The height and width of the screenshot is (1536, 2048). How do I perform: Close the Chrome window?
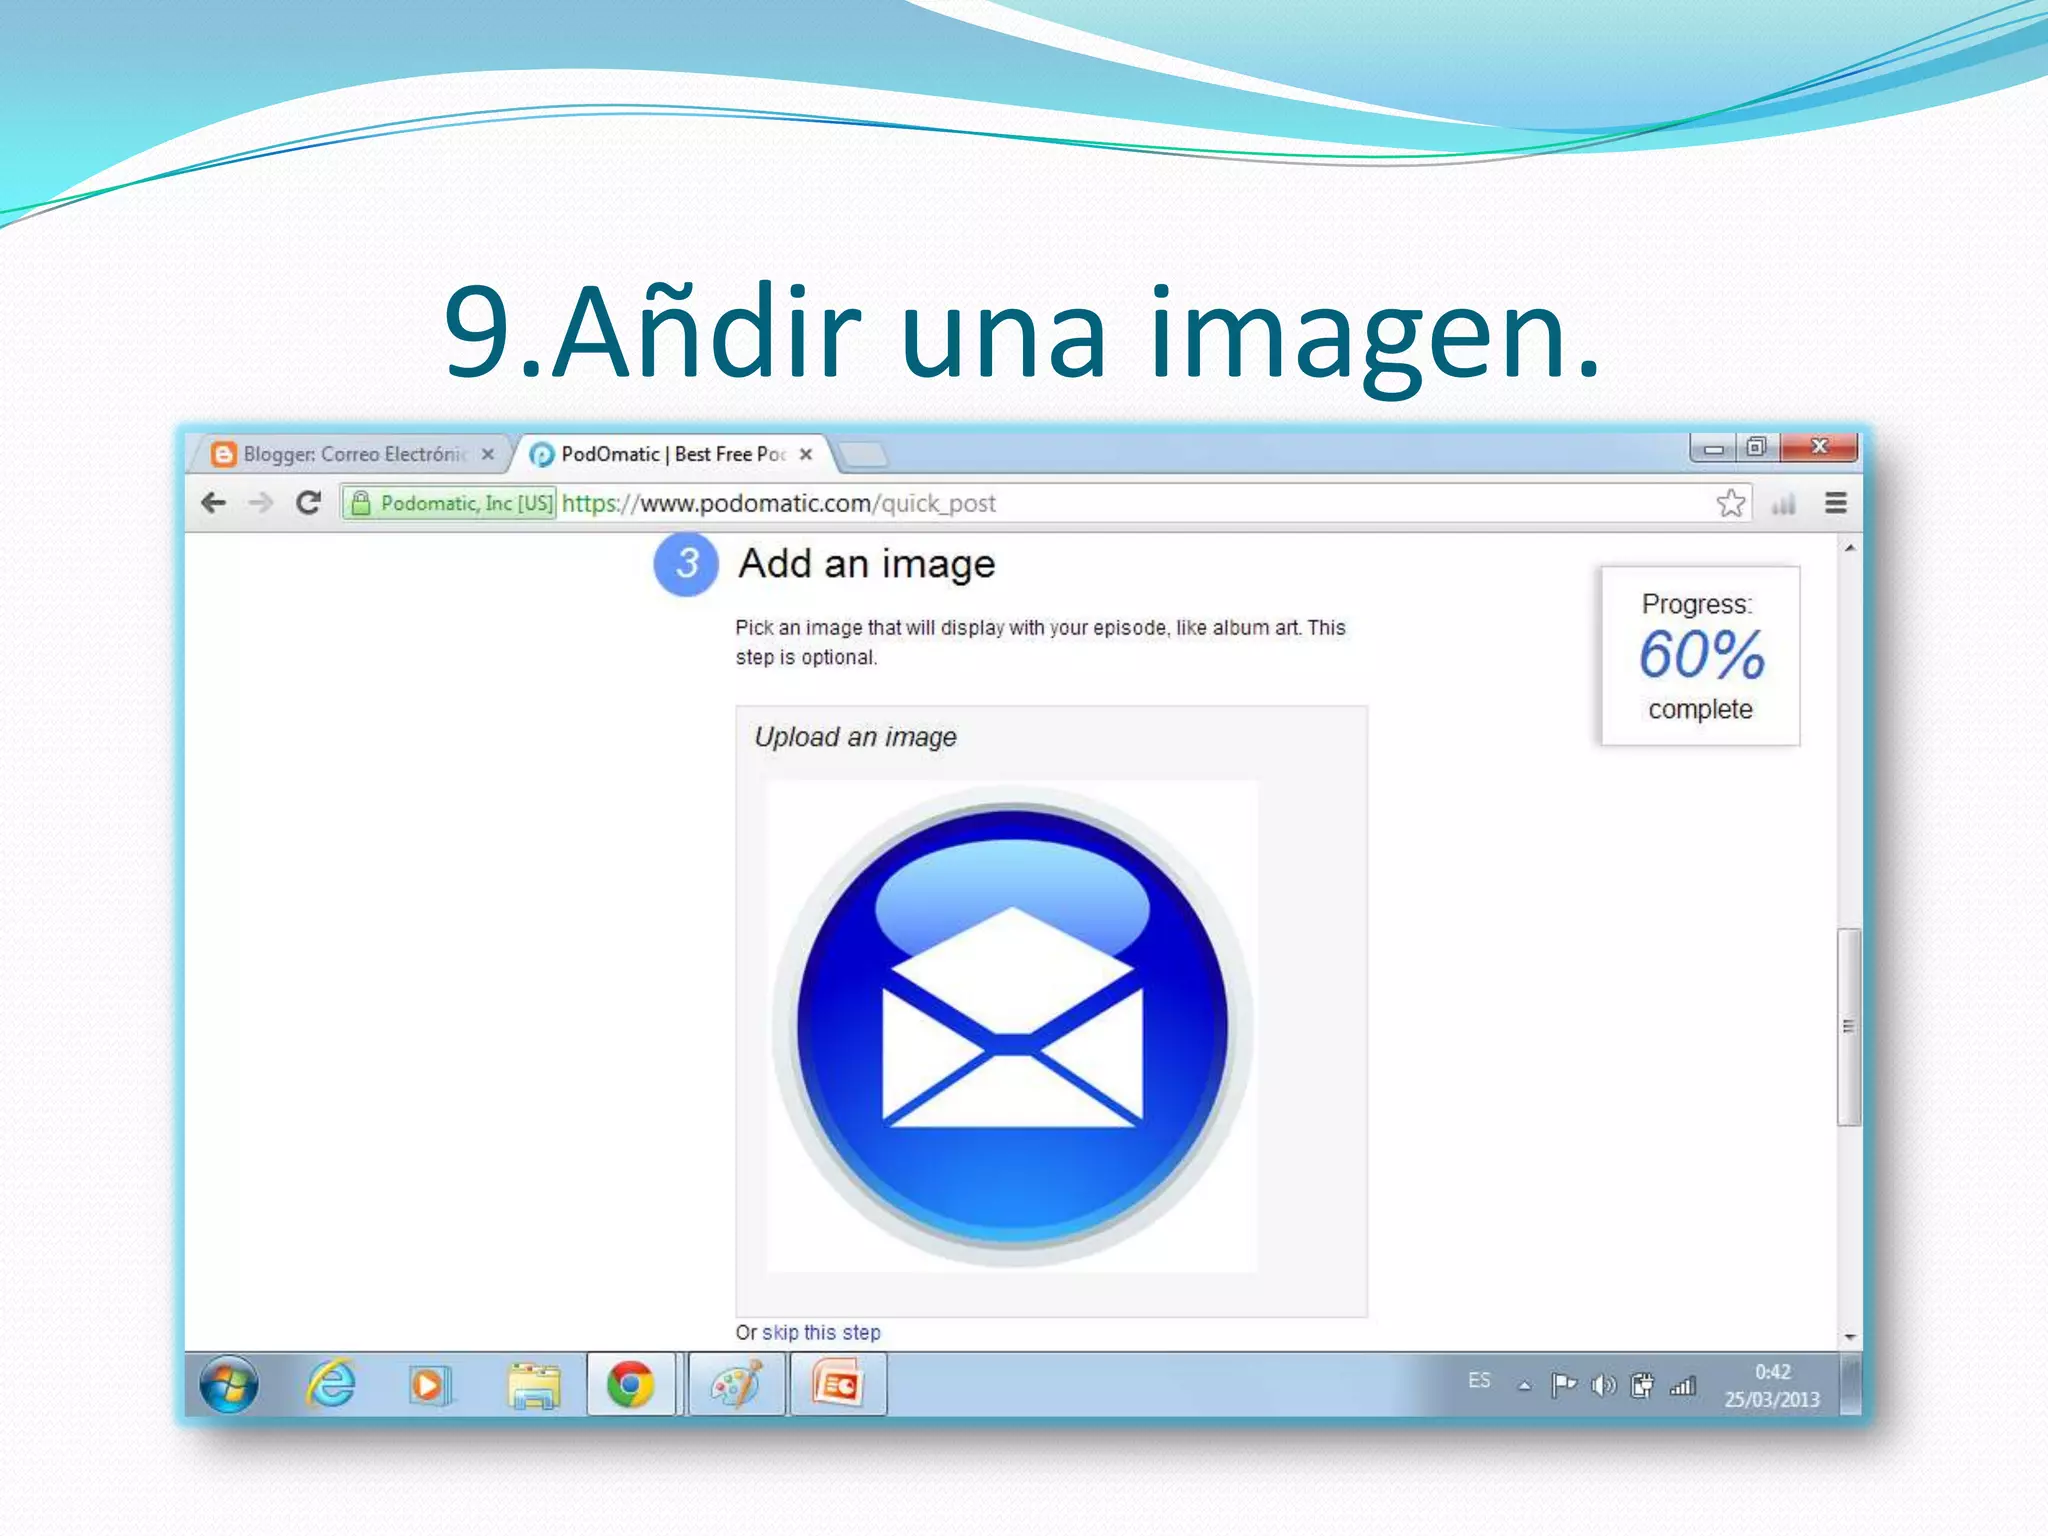coord(1820,447)
